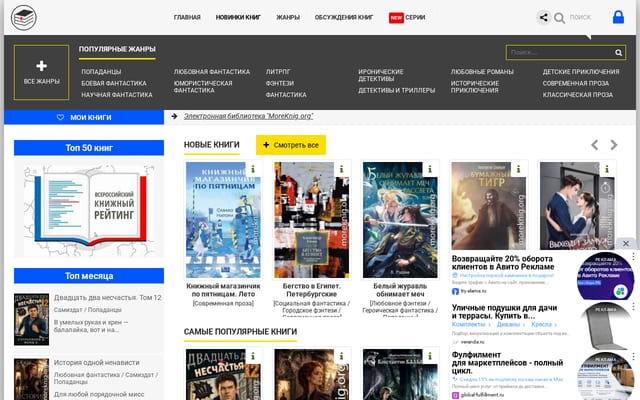This screenshot has width=640, height=400.
Task: Click Фулфилмент для маркетплейсов ad headline
Action: click(507, 362)
